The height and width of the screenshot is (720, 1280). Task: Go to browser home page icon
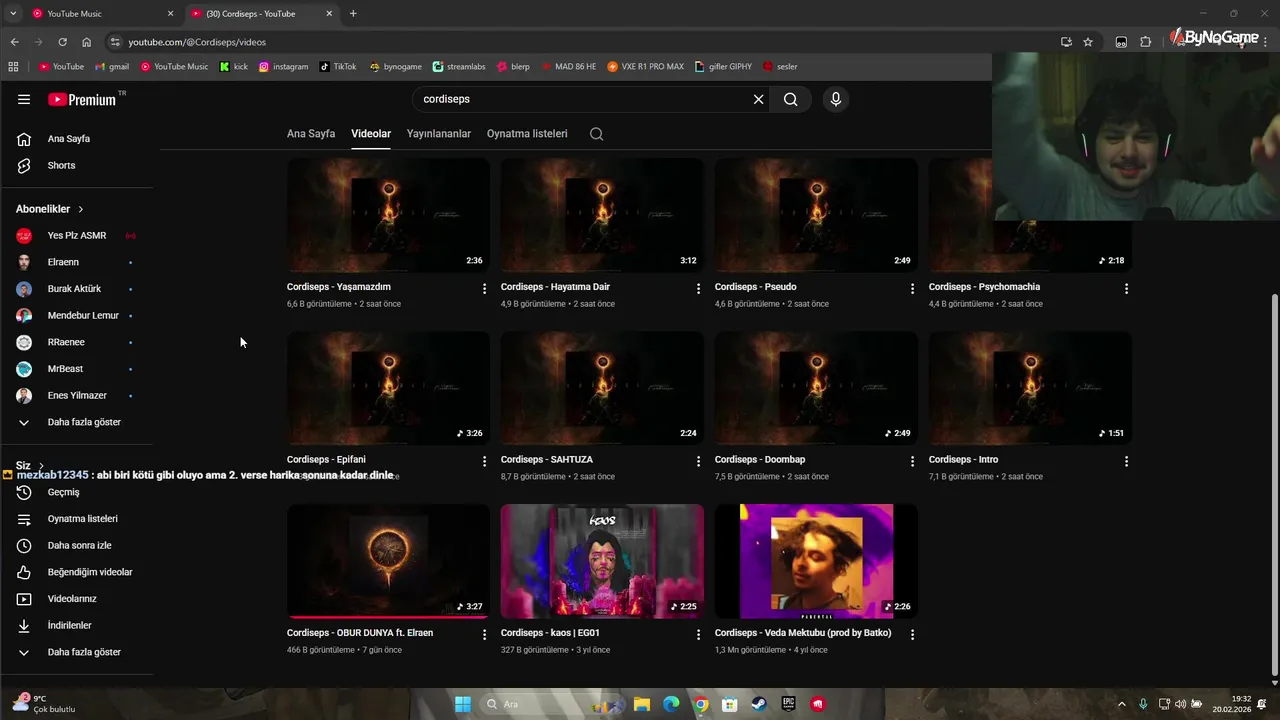tap(87, 42)
